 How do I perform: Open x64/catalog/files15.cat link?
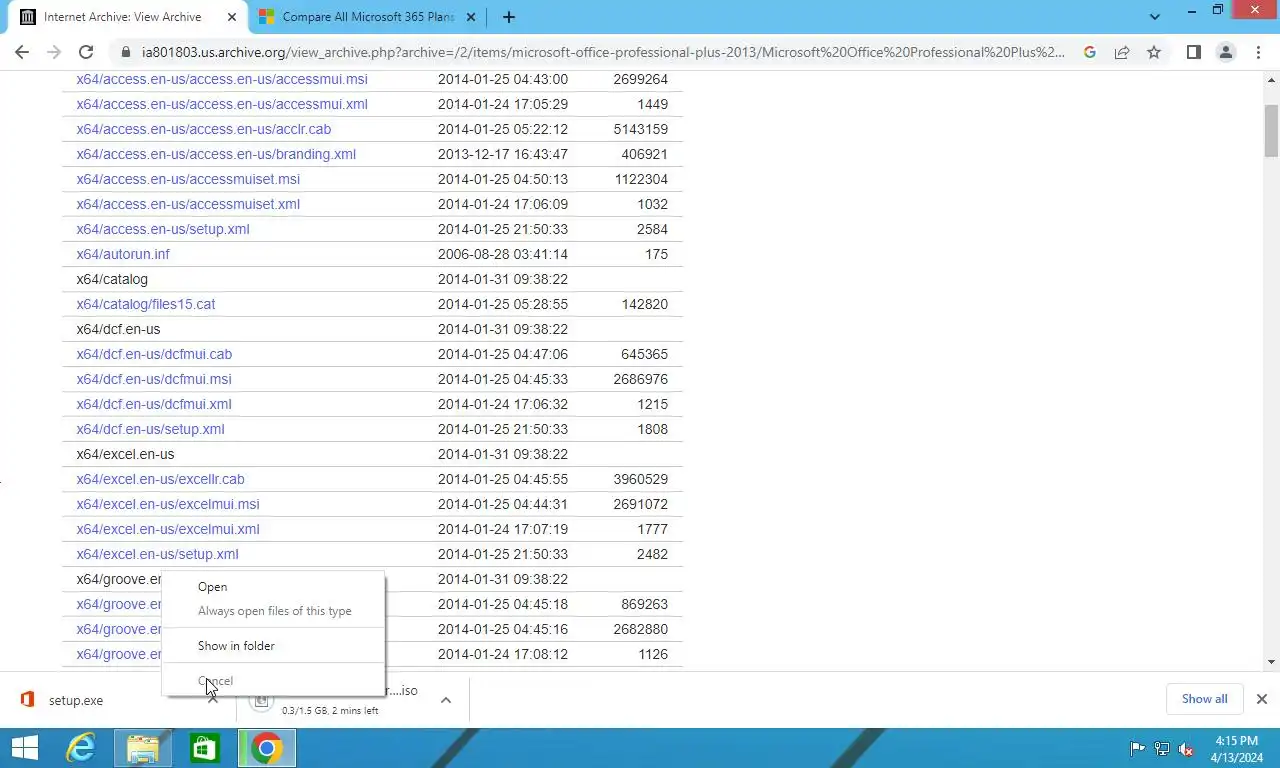point(146,304)
